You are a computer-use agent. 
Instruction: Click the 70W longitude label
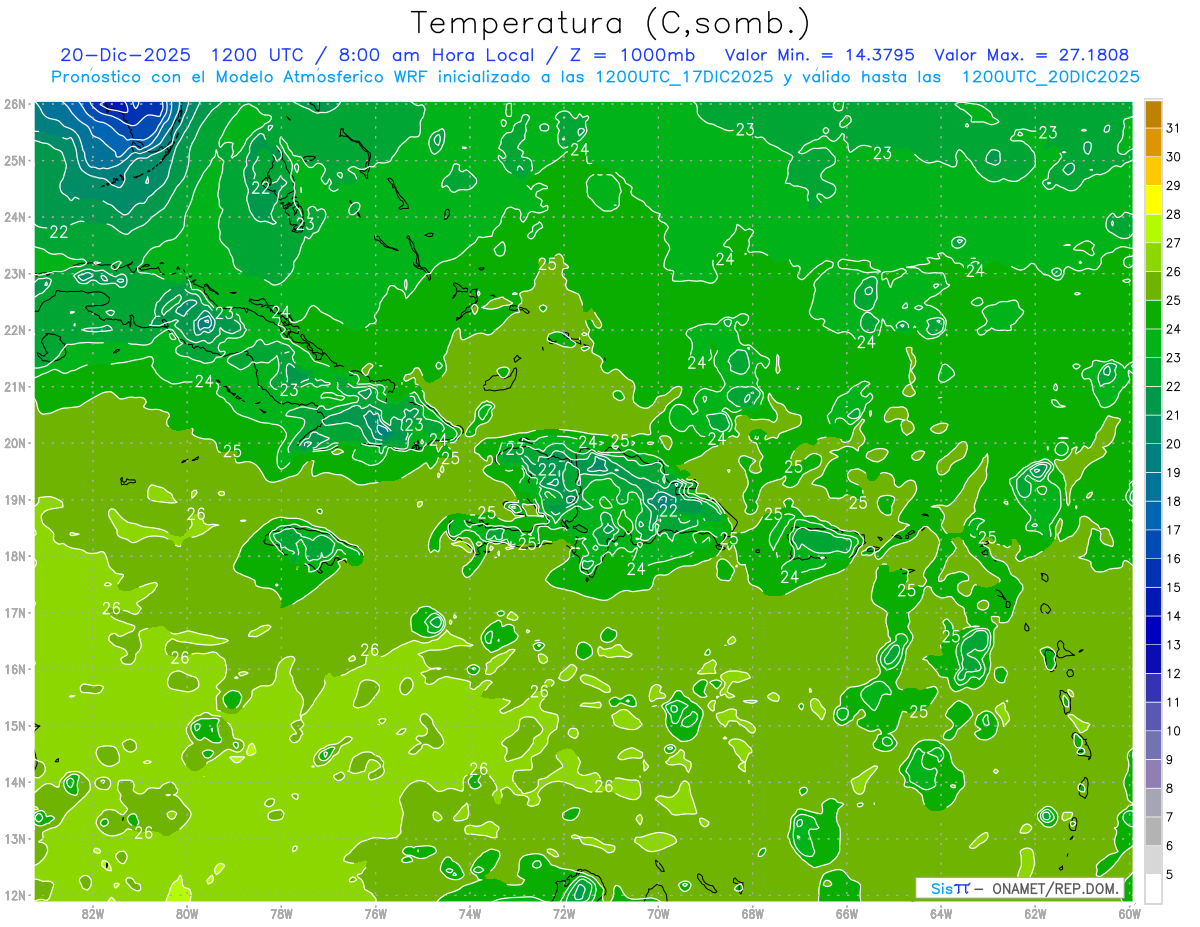point(658,913)
